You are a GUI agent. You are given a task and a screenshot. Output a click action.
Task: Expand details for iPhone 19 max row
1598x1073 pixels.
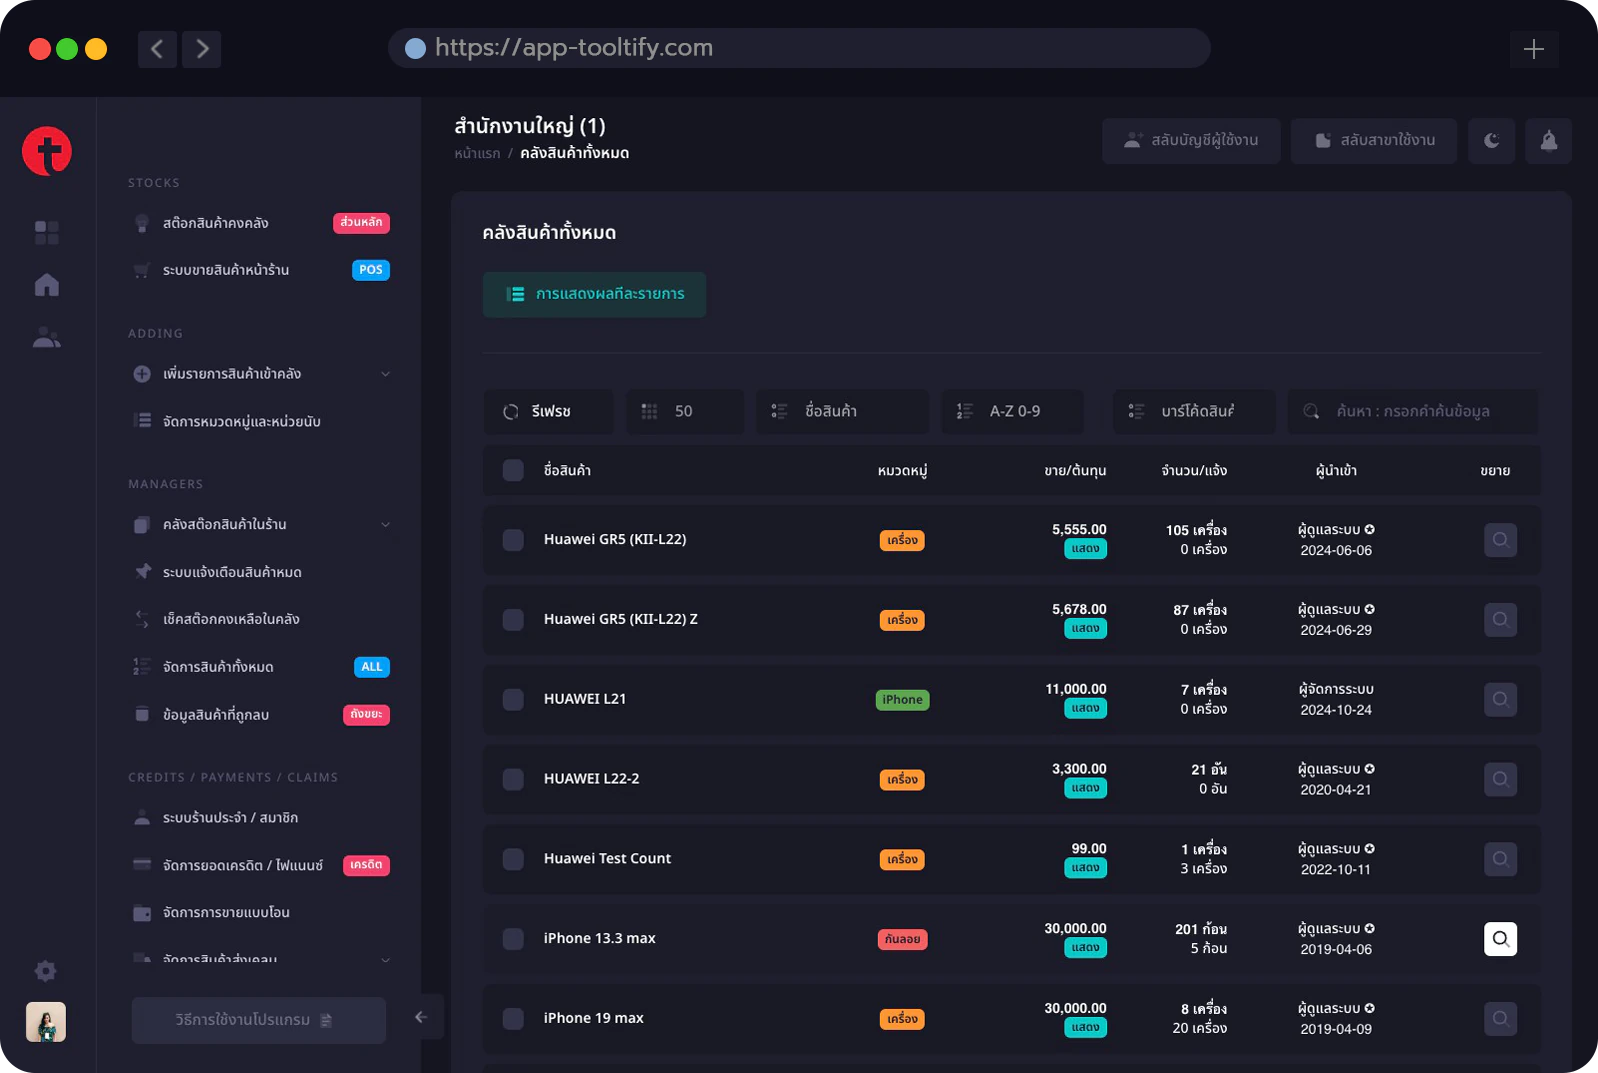click(x=1500, y=1019)
